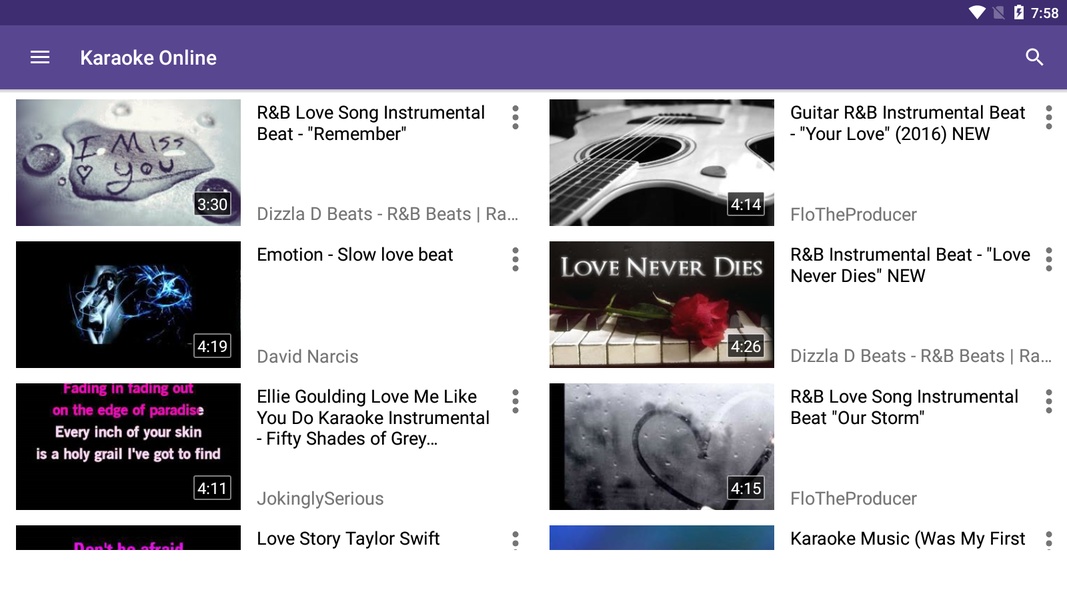Play the blue dancer thumbnail video
The height and width of the screenshot is (600, 1067).
[x=128, y=304]
